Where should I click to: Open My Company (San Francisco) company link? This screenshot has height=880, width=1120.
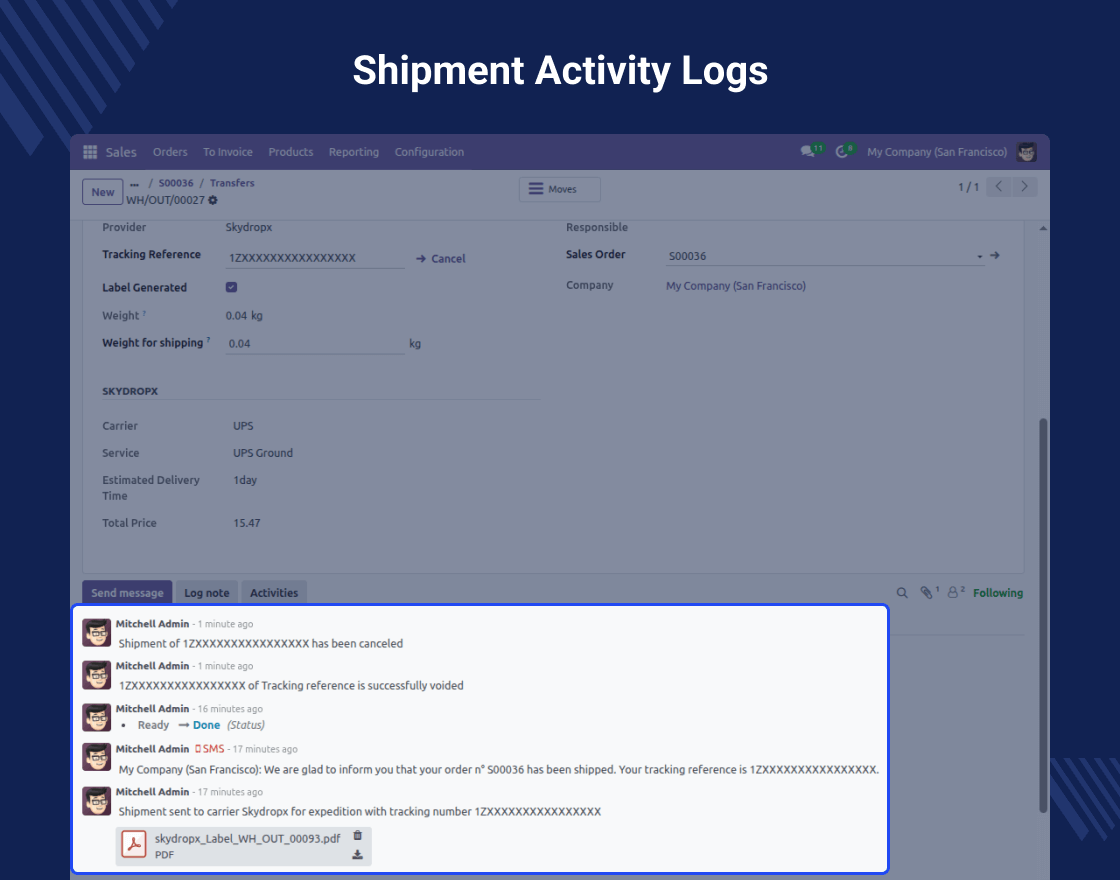(736, 286)
